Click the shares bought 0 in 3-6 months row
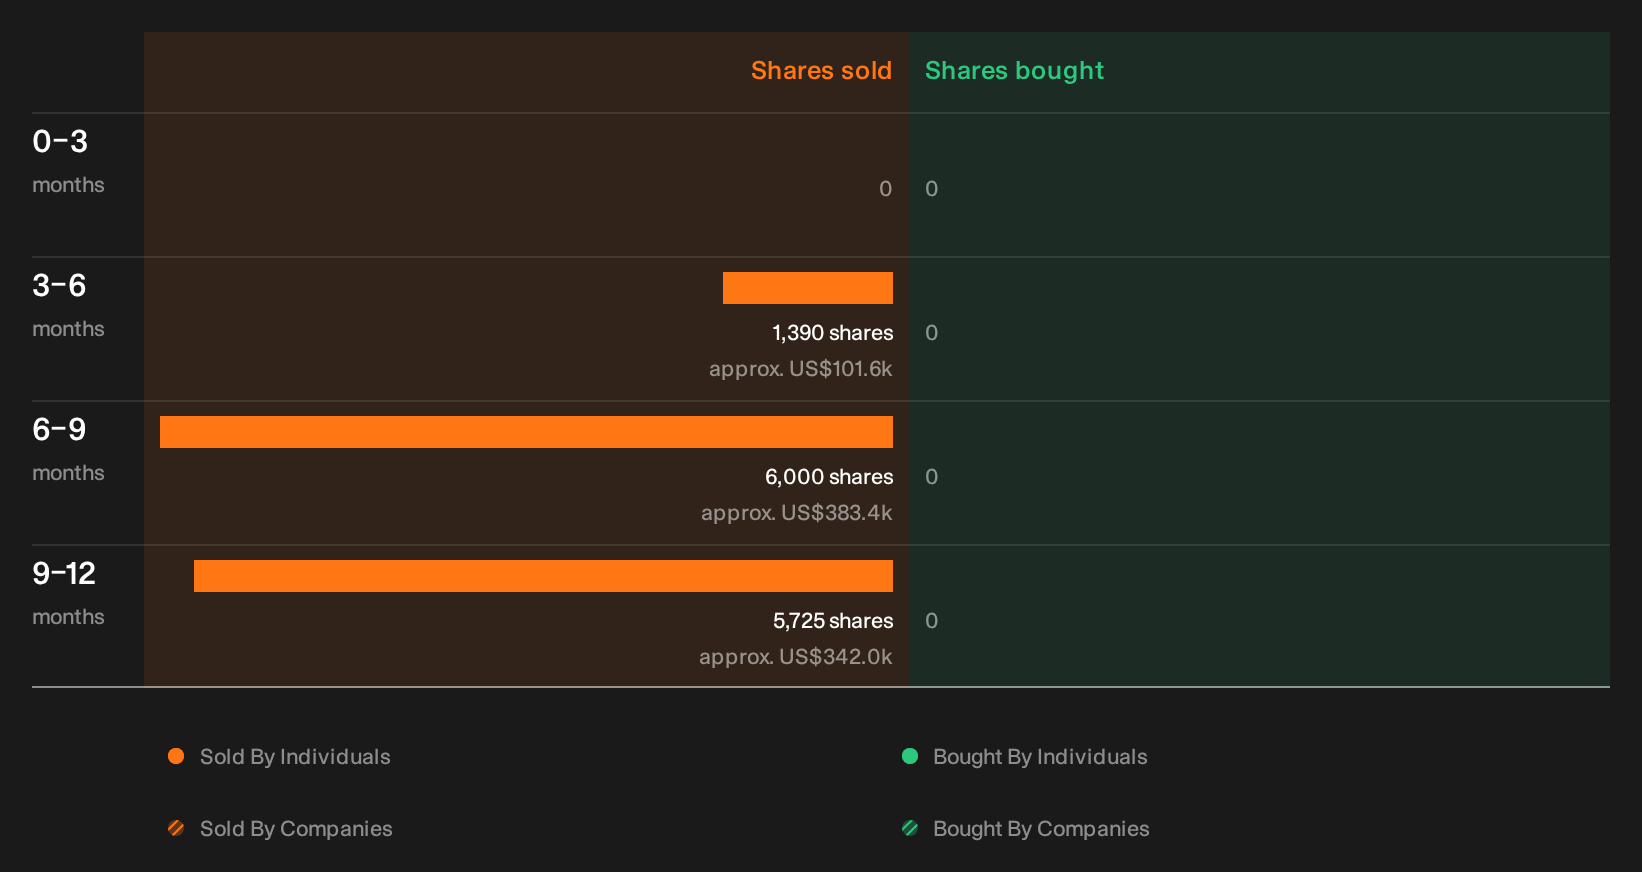1642x872 pixels. click(931, 333)
